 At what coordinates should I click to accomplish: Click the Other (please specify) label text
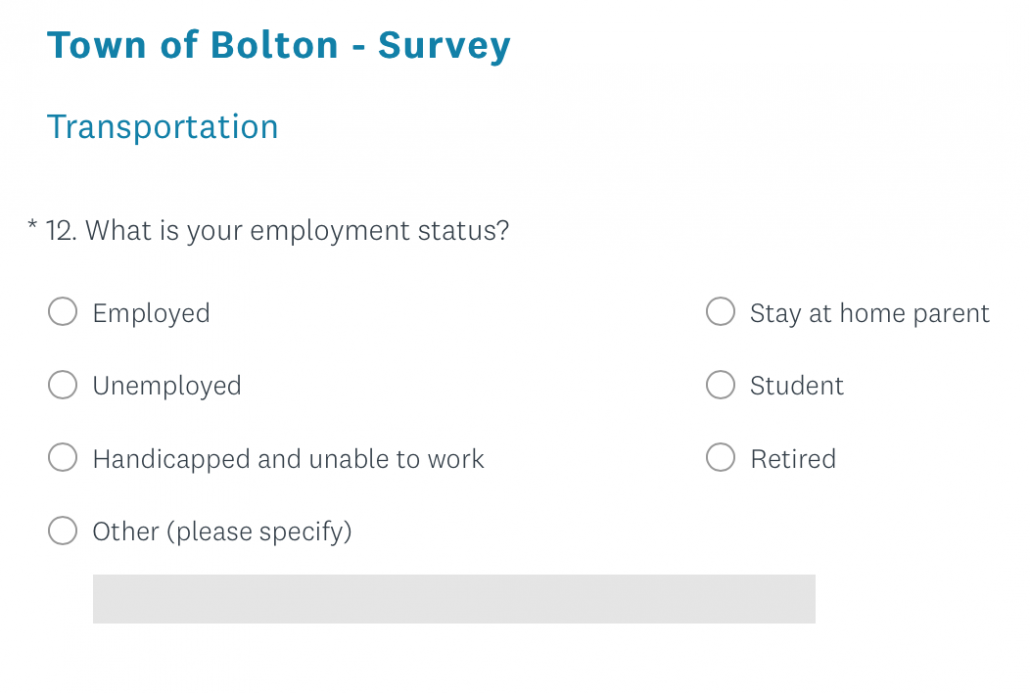click(221, 531)
